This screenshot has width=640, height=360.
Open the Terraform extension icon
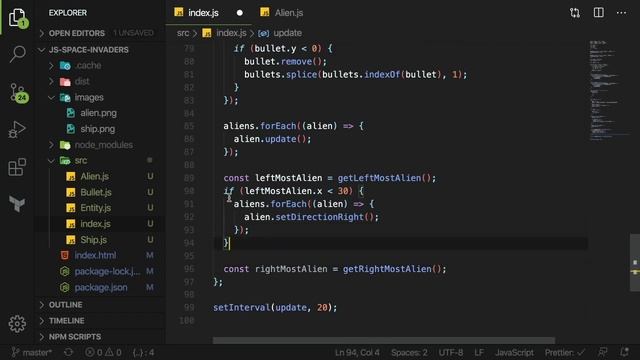17,203
